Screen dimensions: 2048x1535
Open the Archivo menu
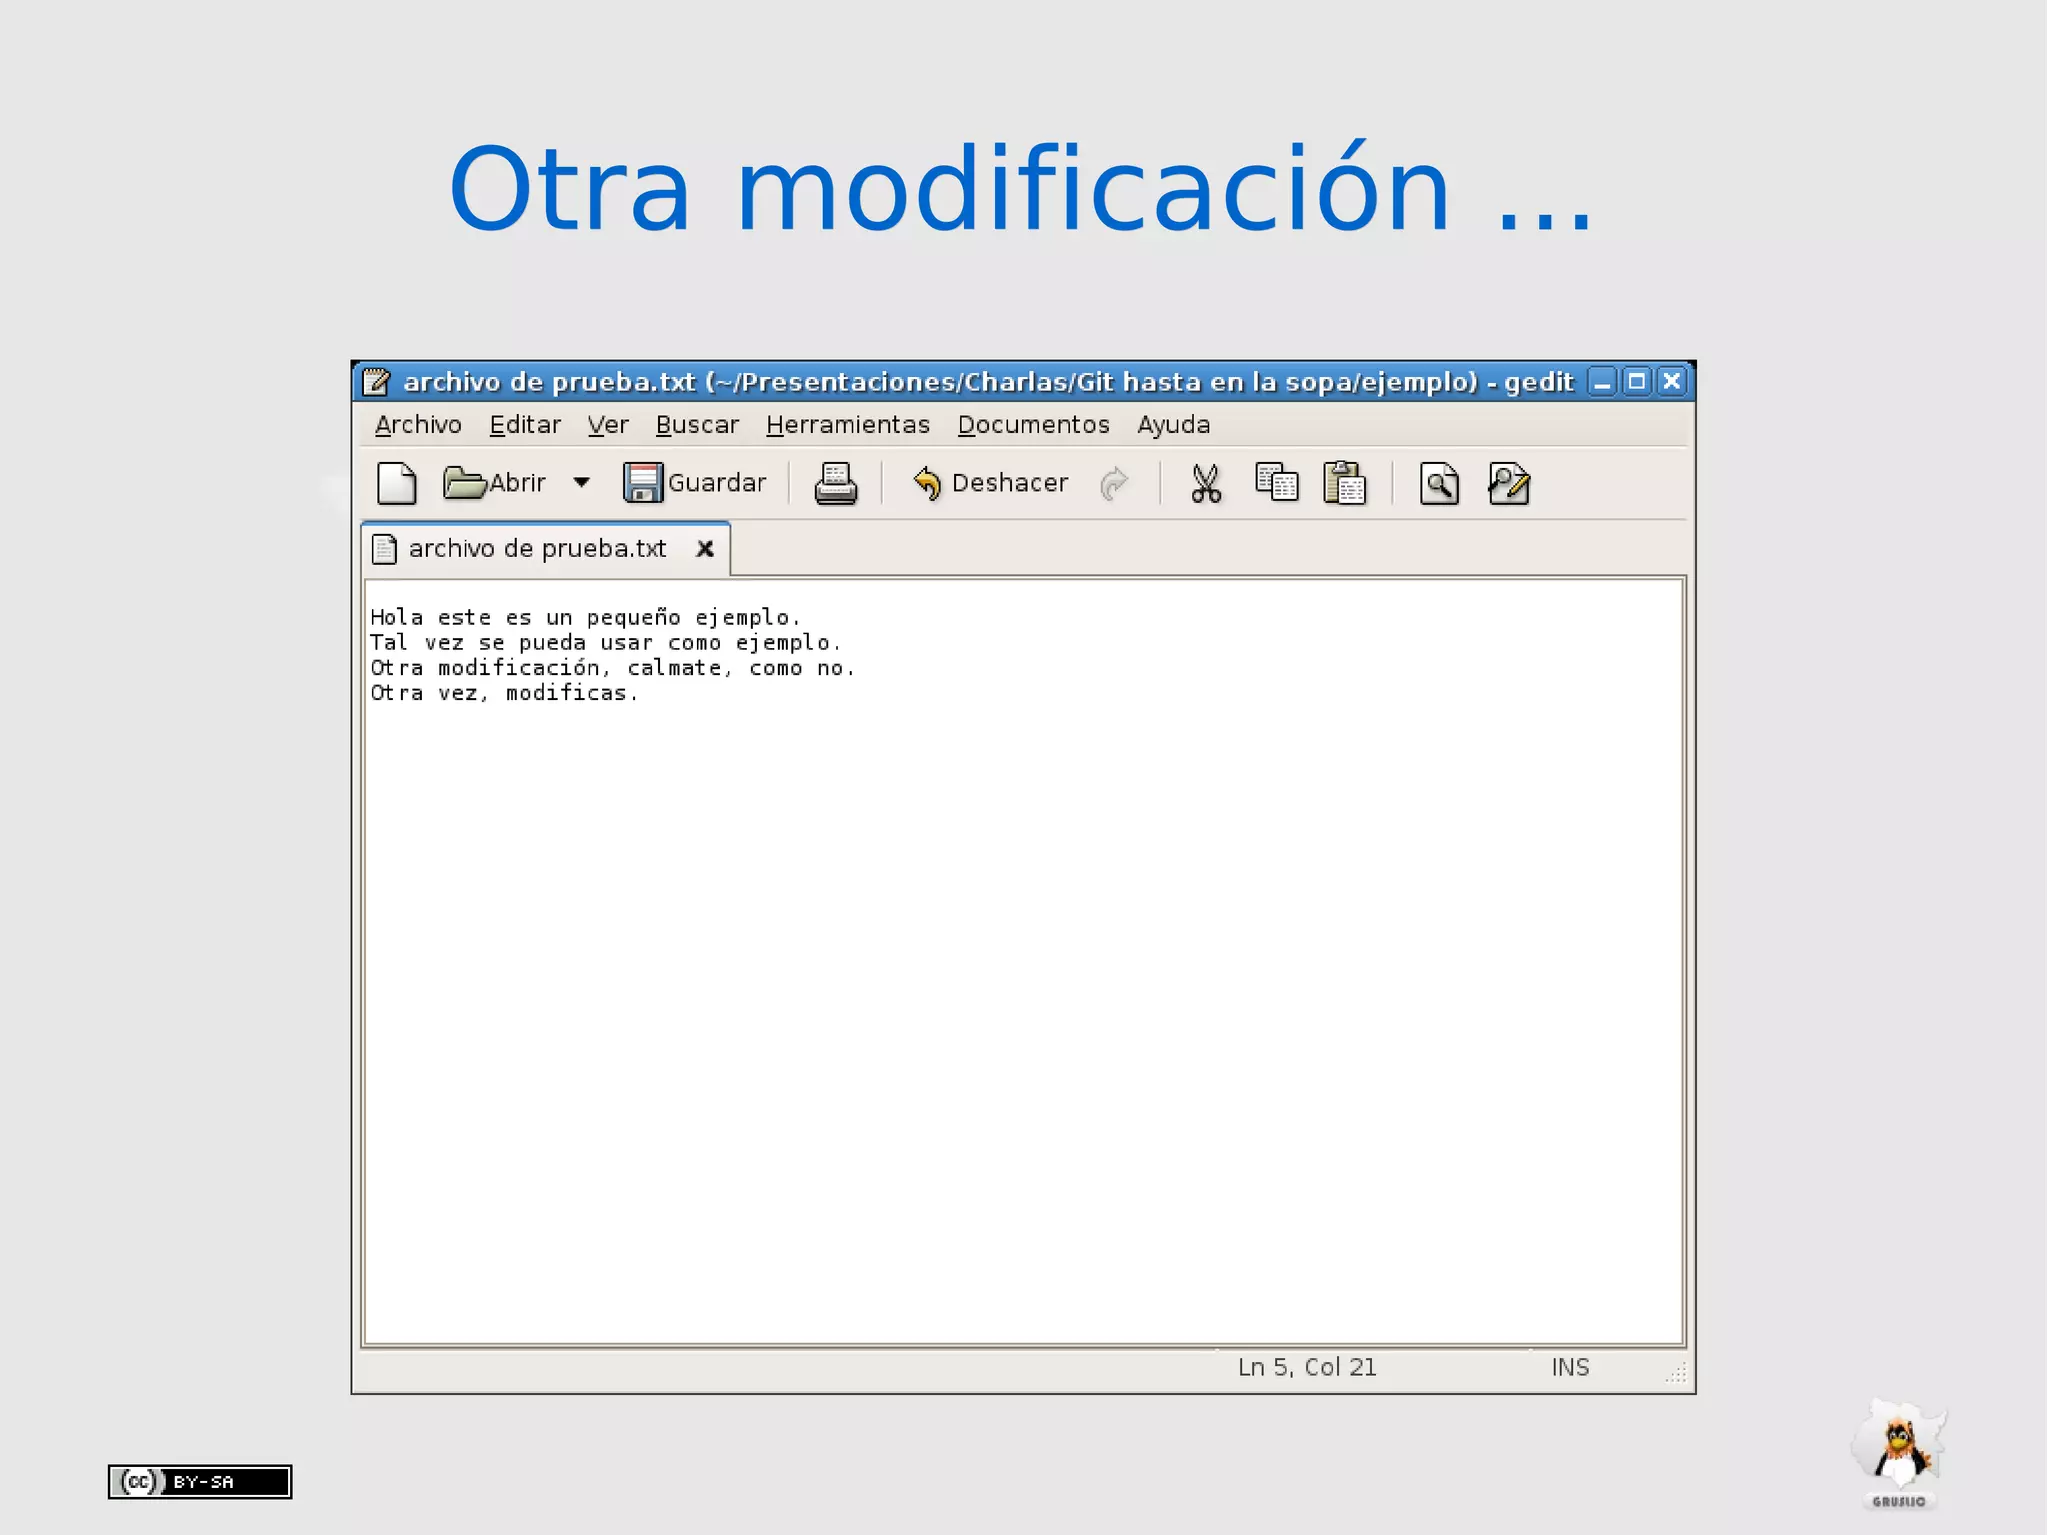point(418,425)
